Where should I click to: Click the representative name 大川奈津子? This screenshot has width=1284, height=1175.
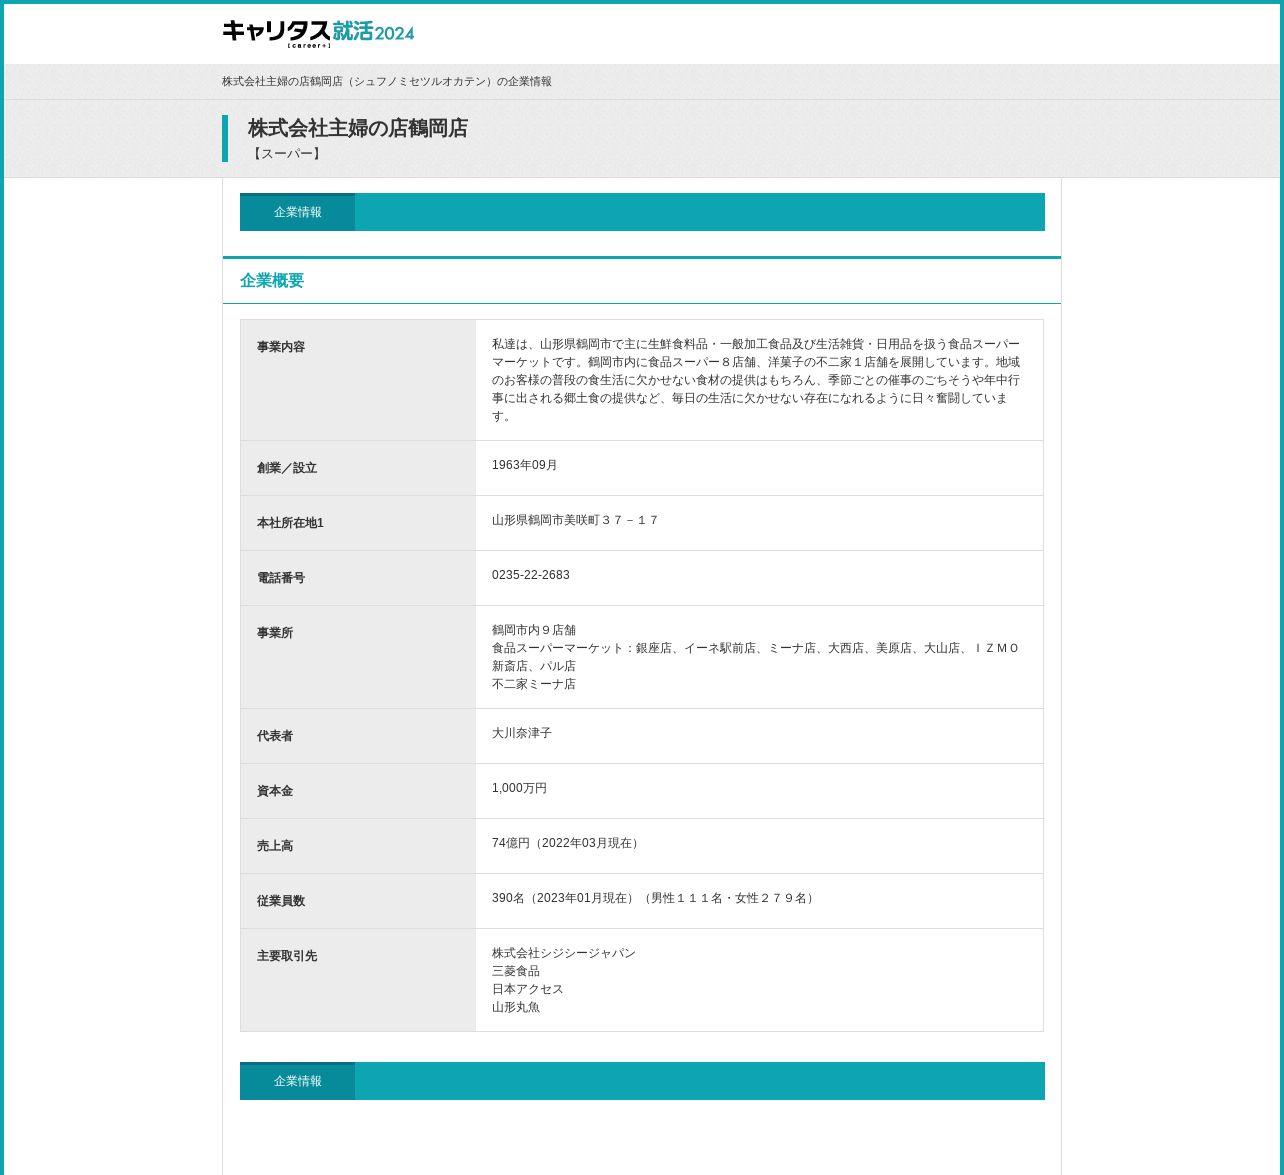pos(522,733)
